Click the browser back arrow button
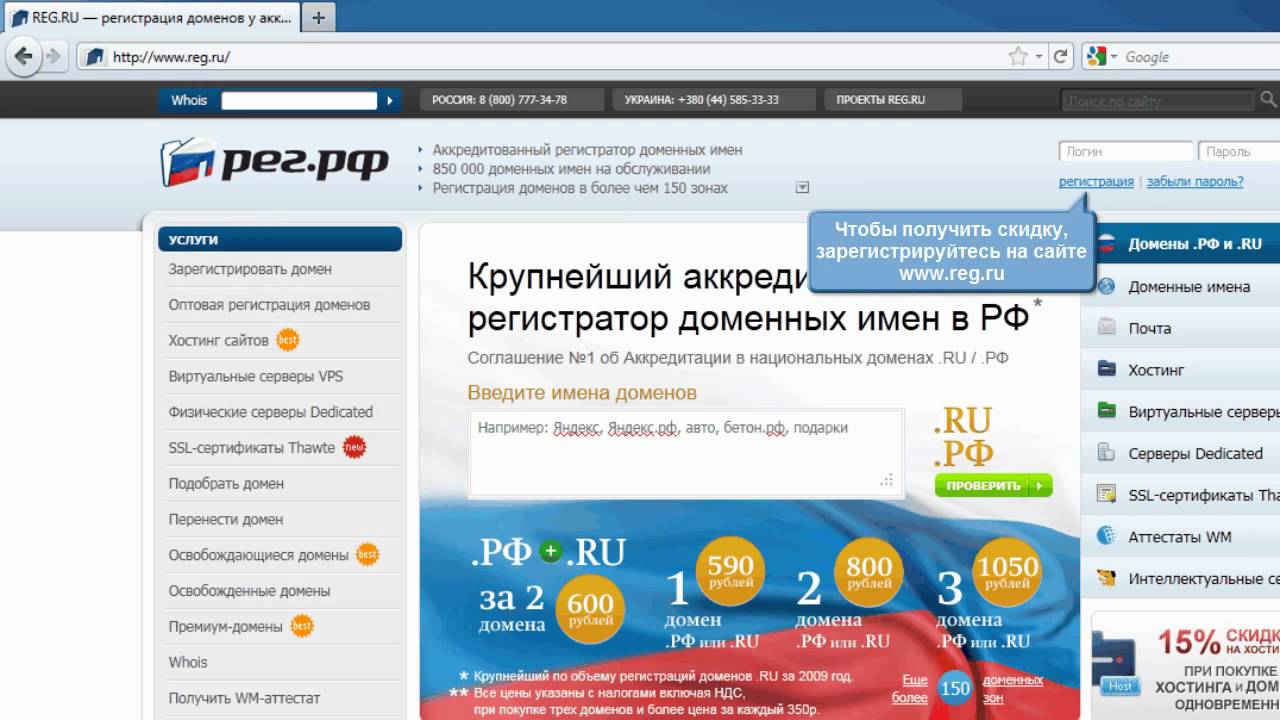Viewport: 1280px width, 720px height. (24, 56)
